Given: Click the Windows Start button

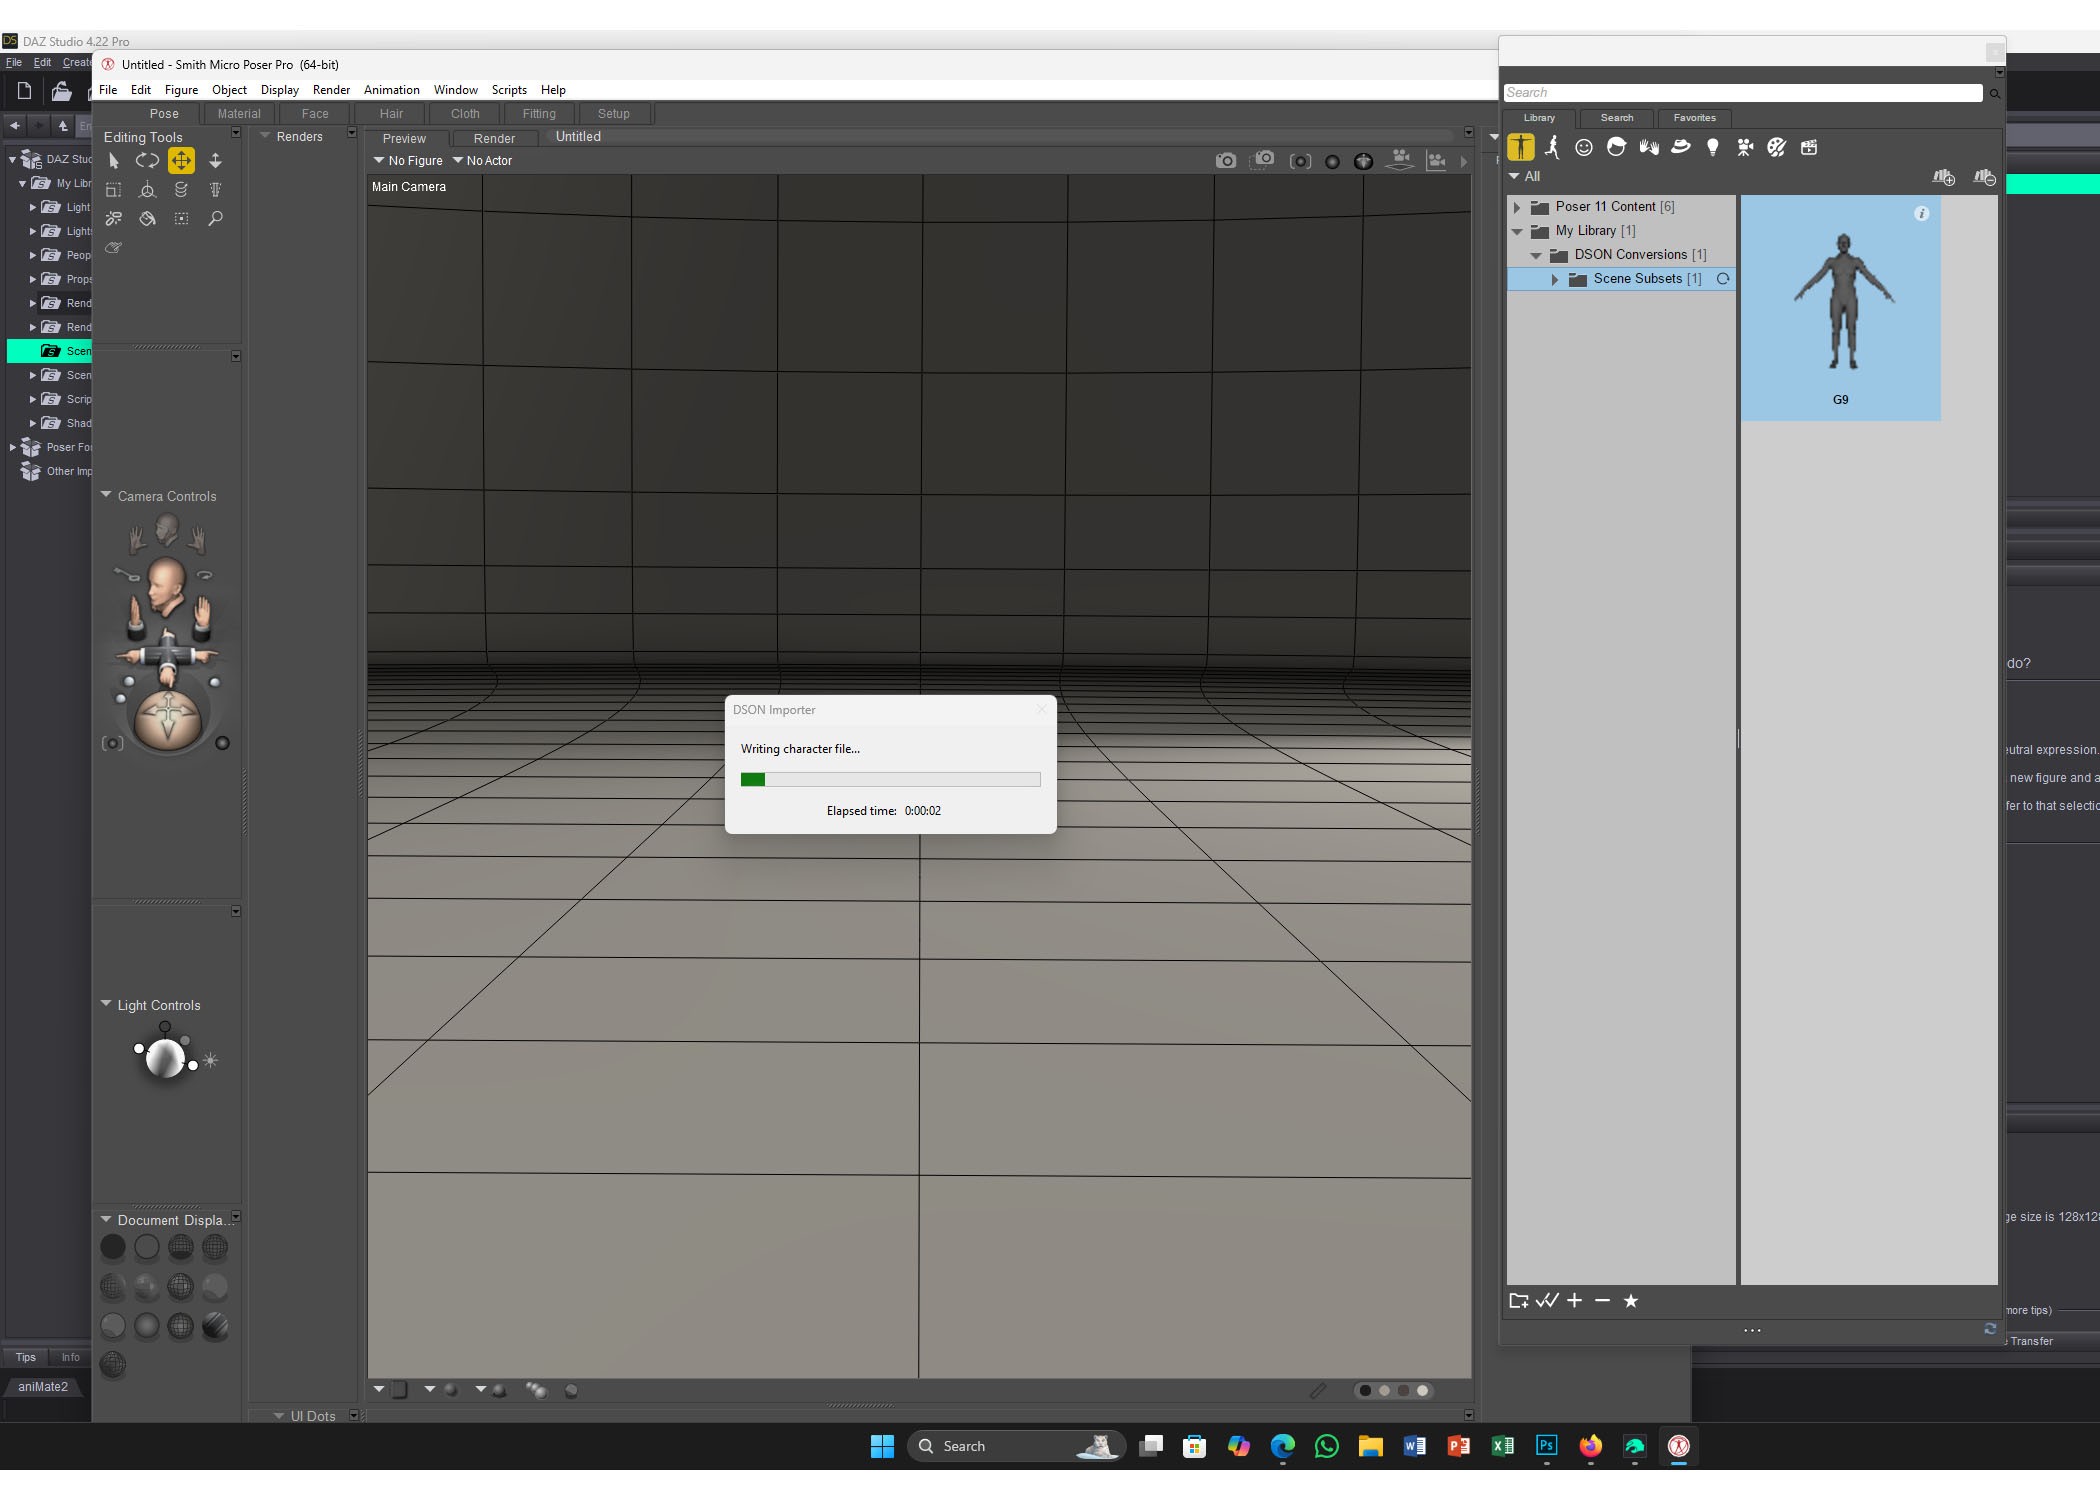Looking at the screenshot, I should 882,1446.
